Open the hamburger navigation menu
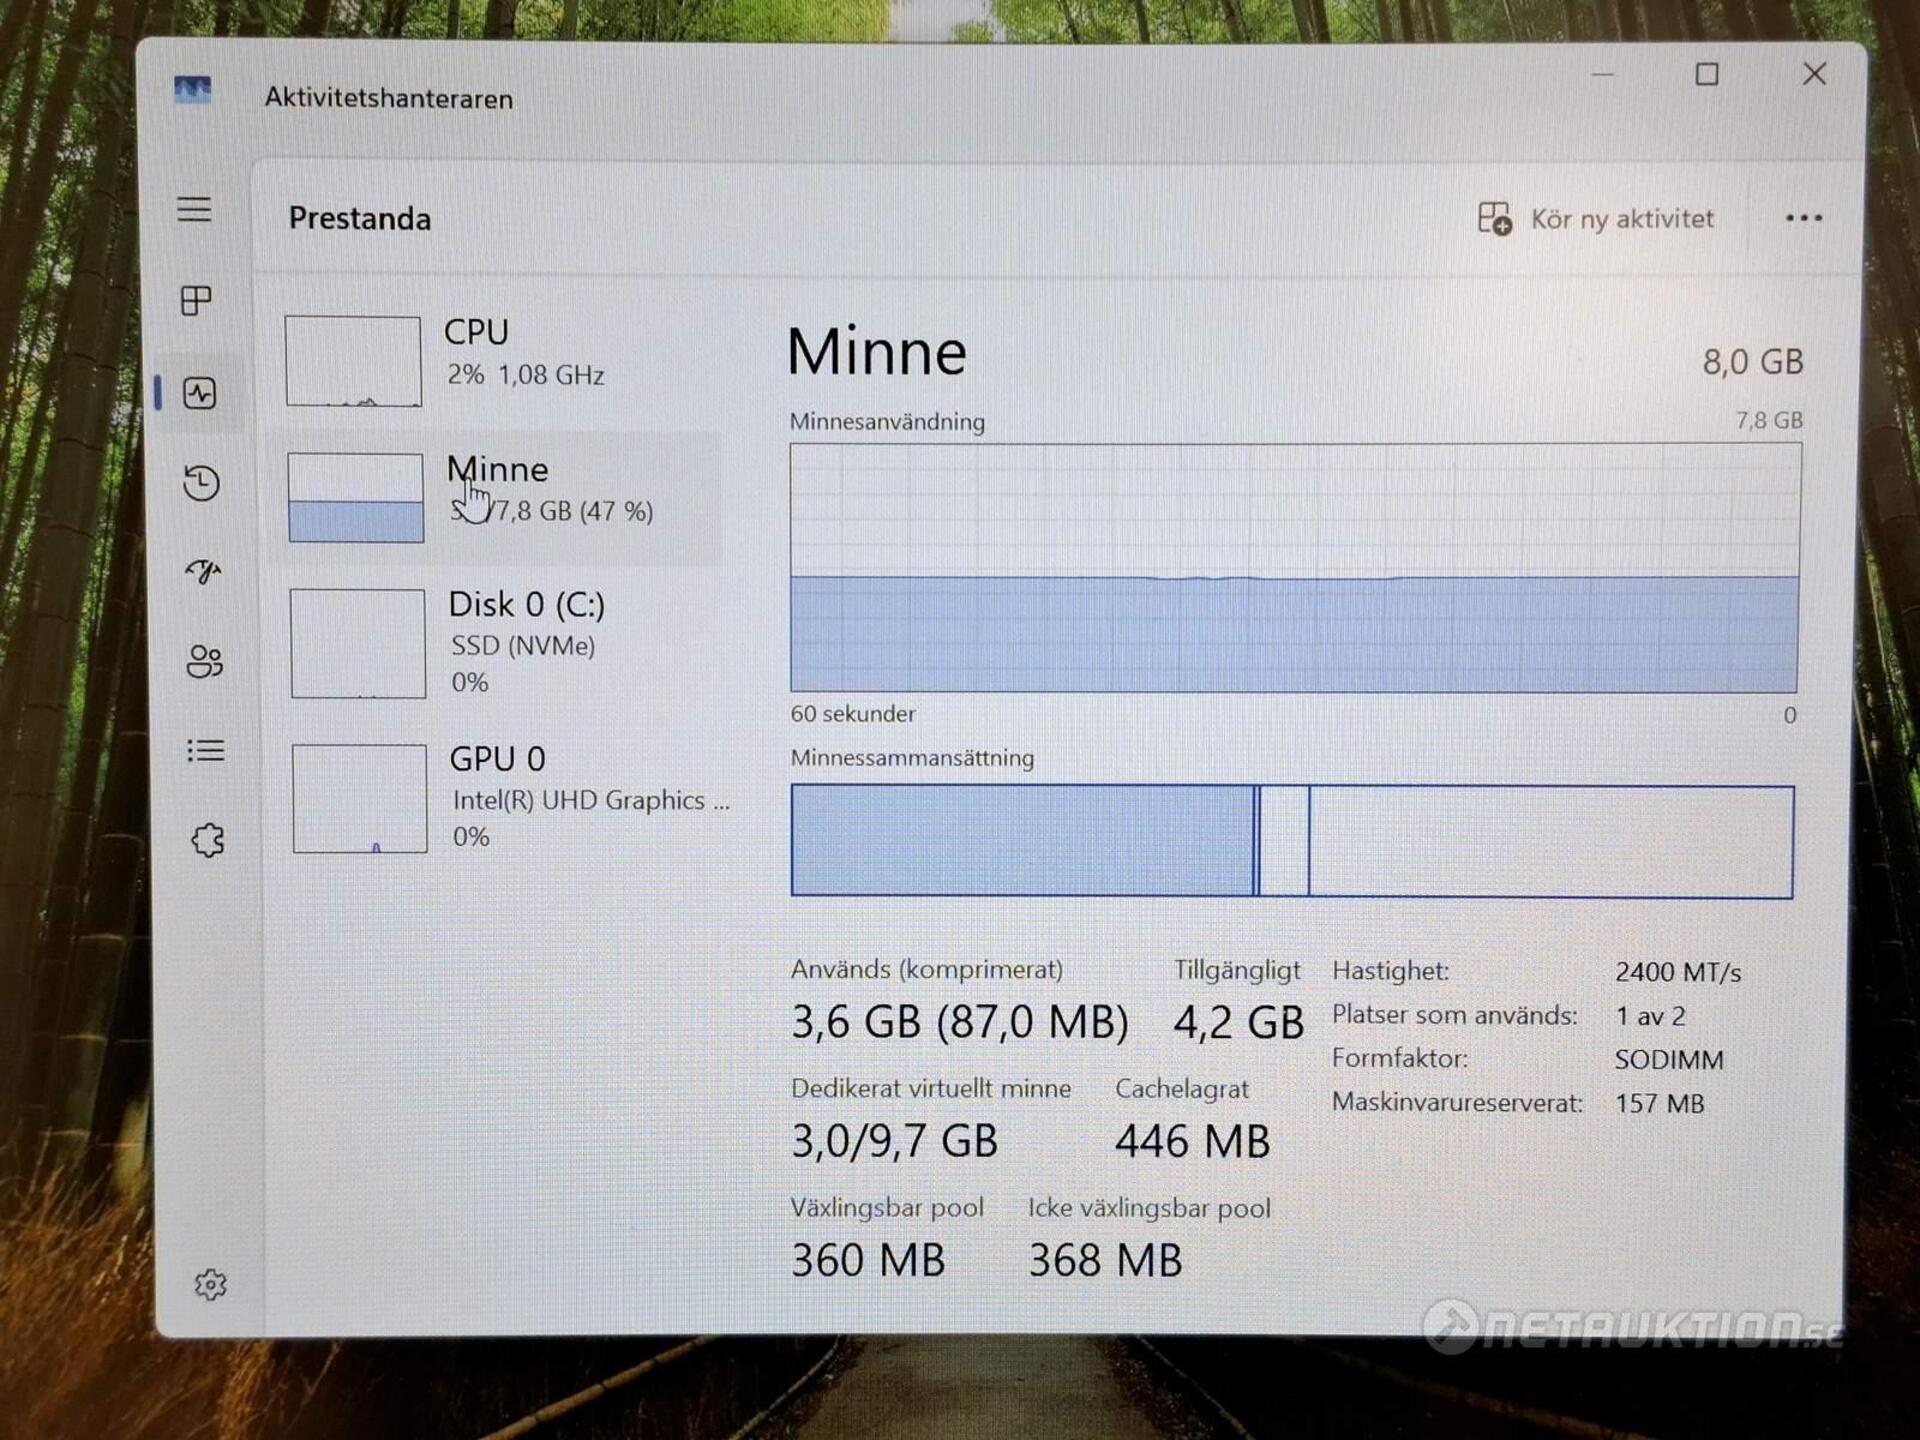 tap(194, 209)
